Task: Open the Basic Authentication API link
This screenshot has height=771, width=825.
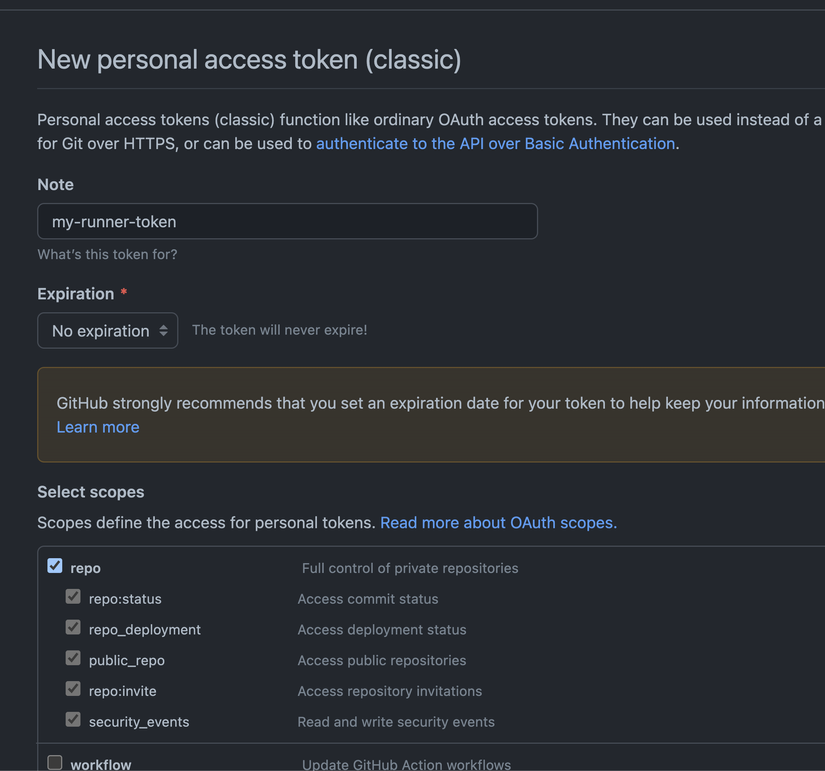Action: point(495,144)
